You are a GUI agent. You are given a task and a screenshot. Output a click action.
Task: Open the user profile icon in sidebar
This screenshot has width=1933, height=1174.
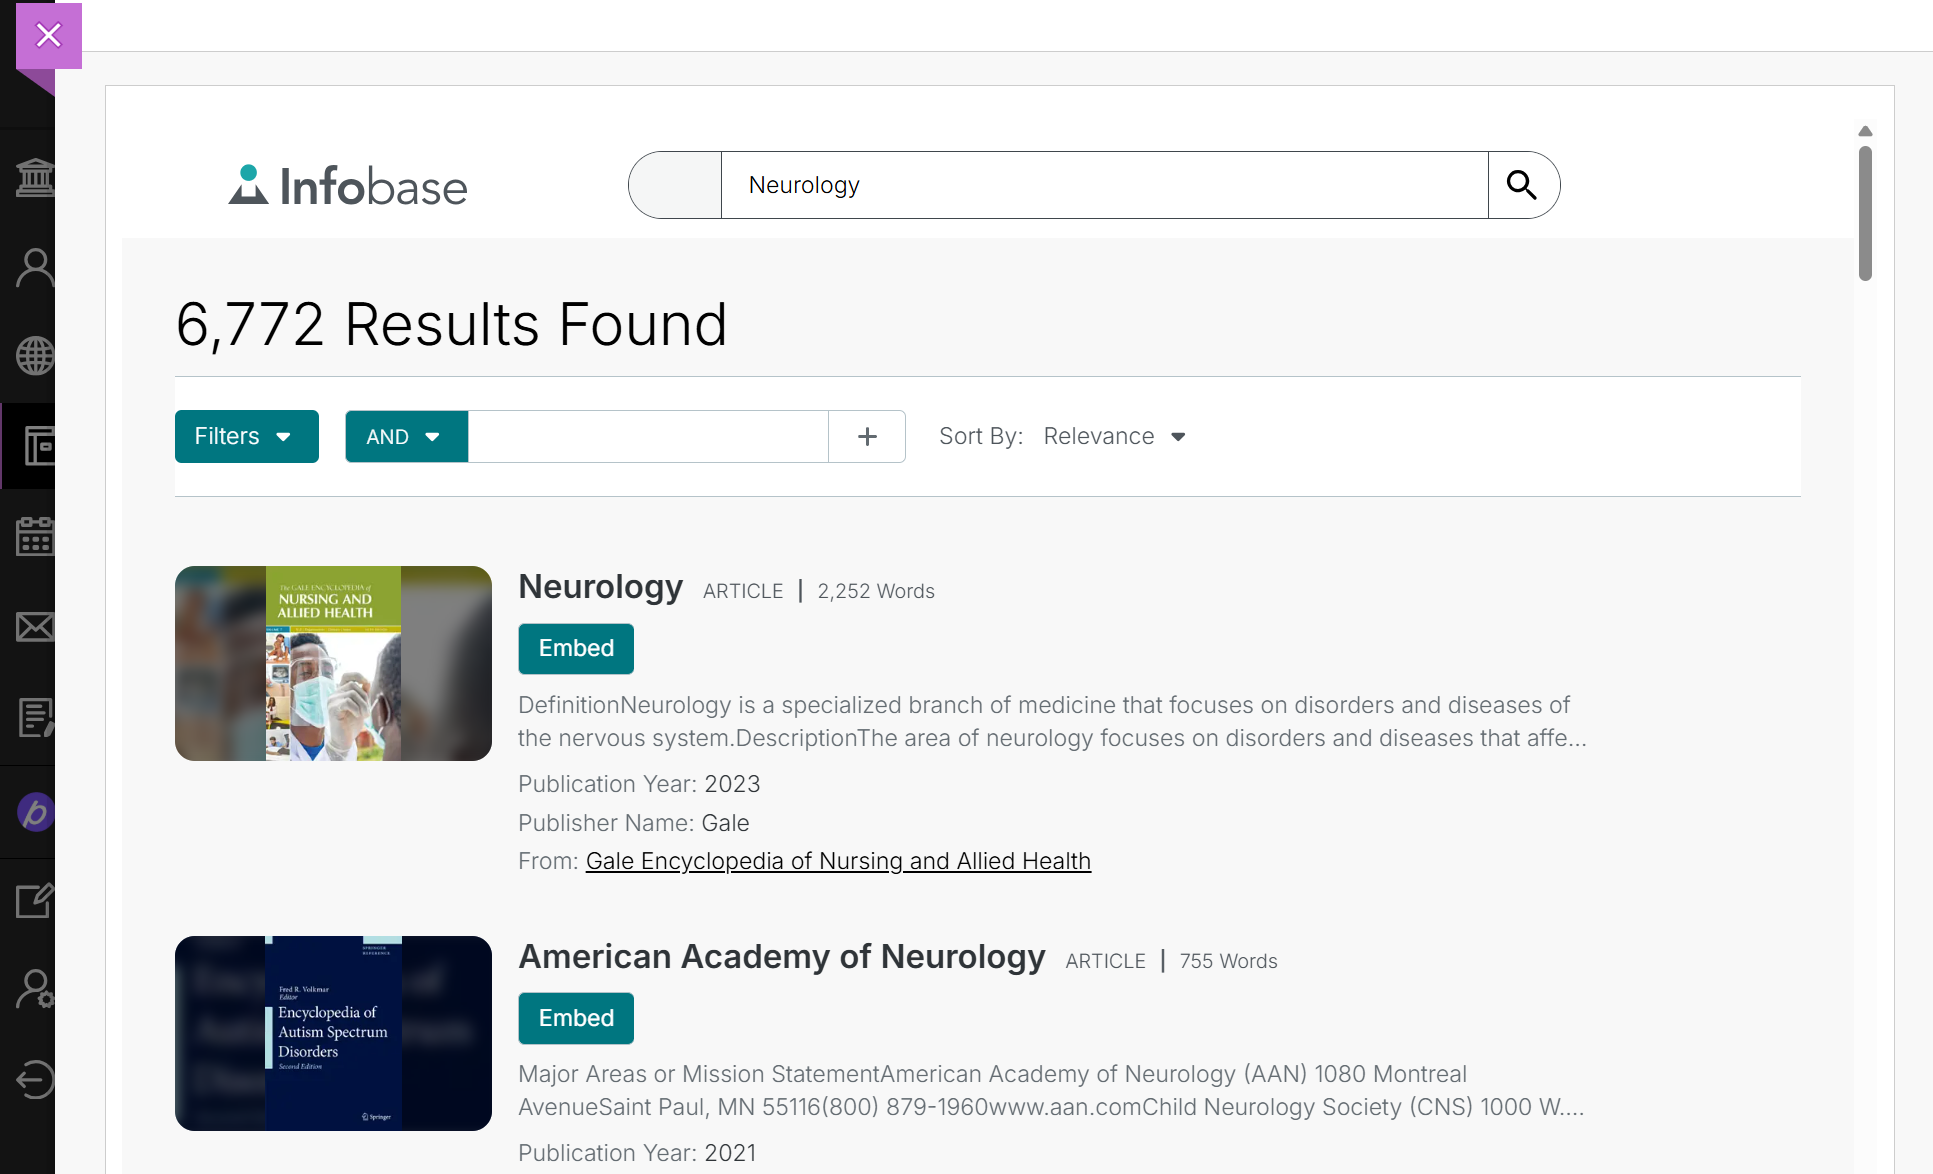(x=35, y=268)
